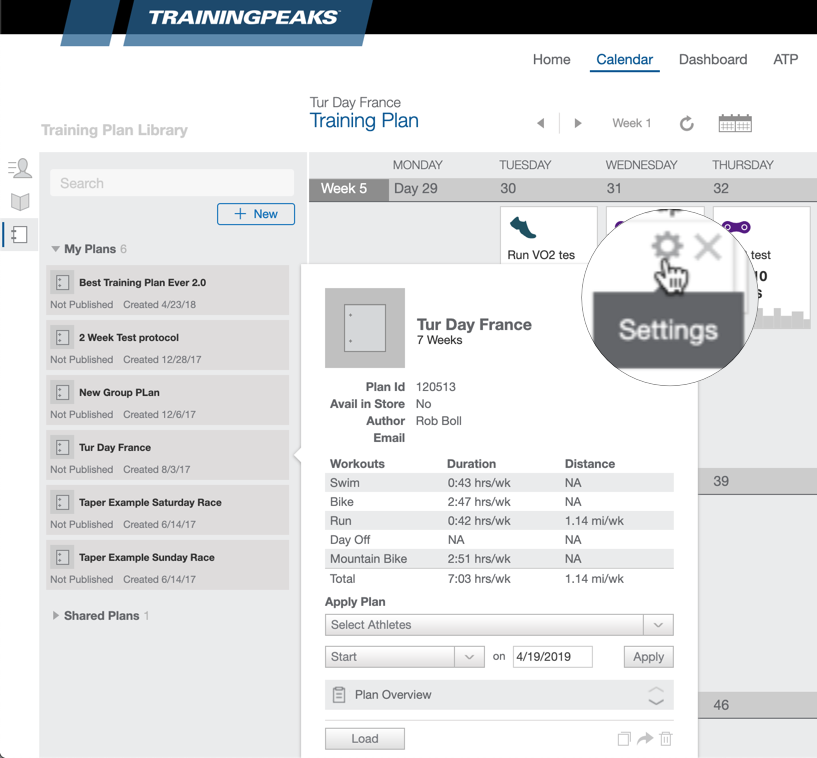Image resolution: width=817 pixels, height=758 pixels.
Task: Select Tur Day France in plan list
Action: coord(167,455)
